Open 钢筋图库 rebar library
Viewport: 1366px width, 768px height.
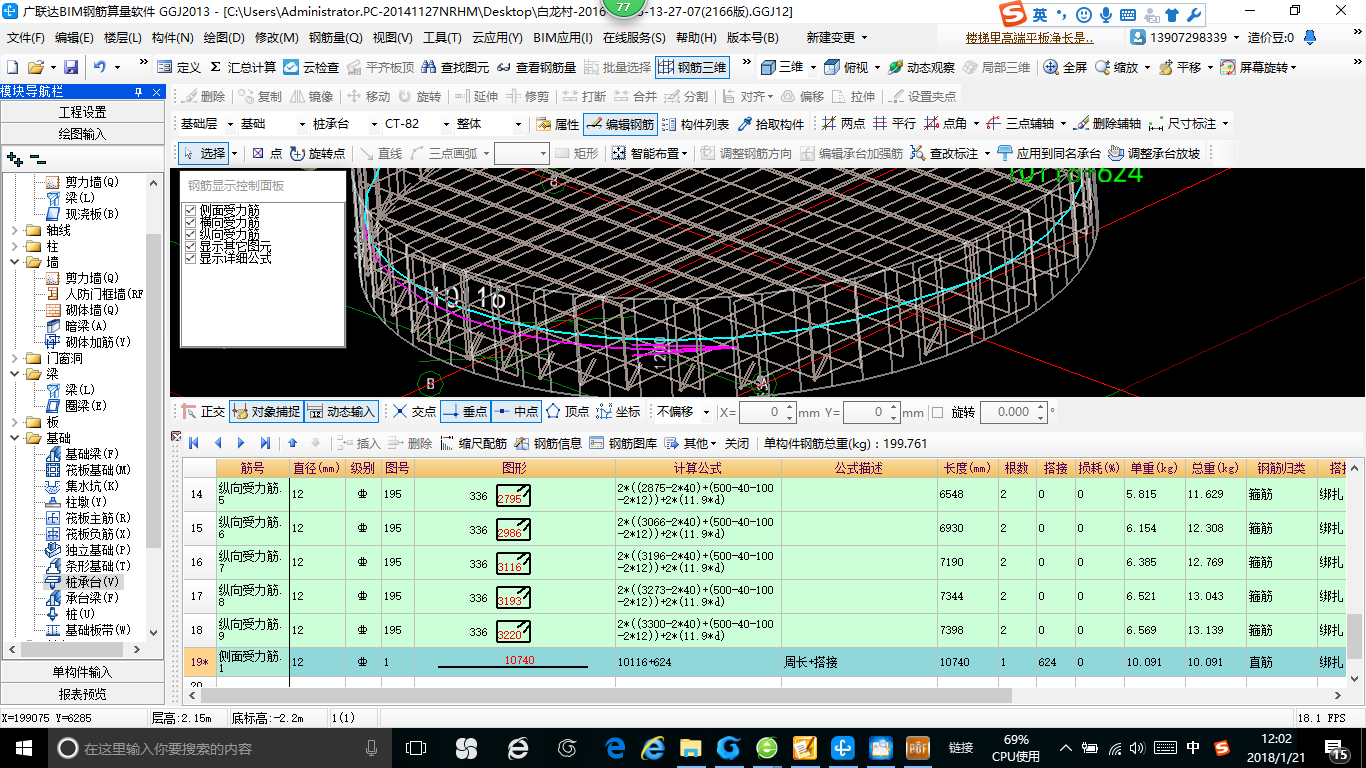(x=624, y=443)
